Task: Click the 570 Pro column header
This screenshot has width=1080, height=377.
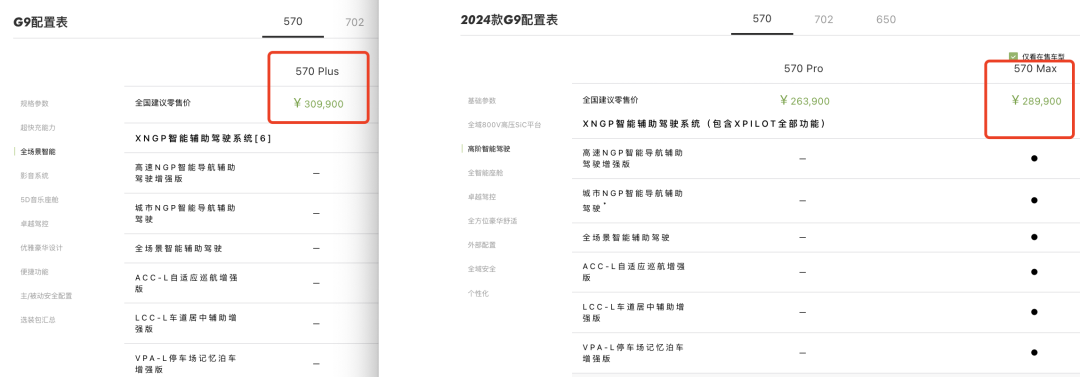Action: click(803, 68)
